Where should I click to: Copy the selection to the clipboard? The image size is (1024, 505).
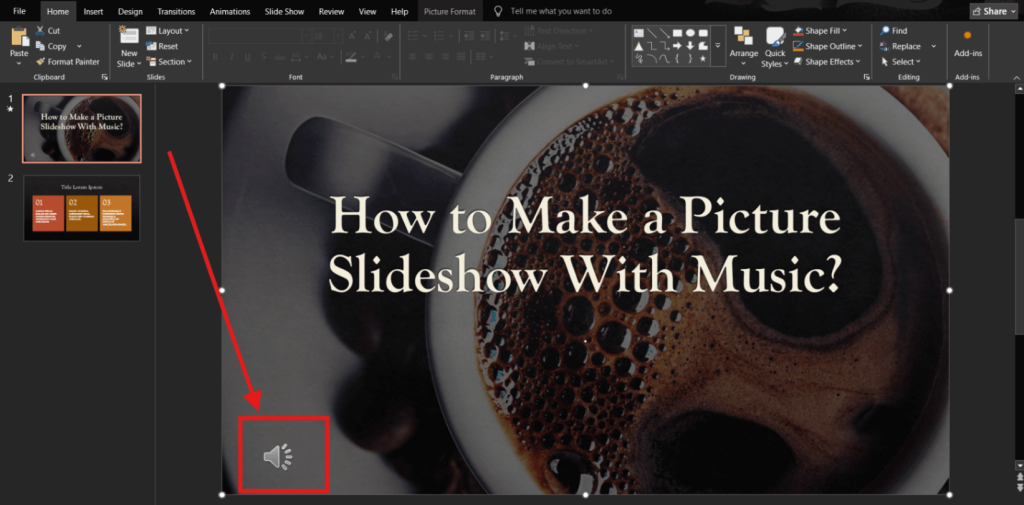tap(51, 46)
